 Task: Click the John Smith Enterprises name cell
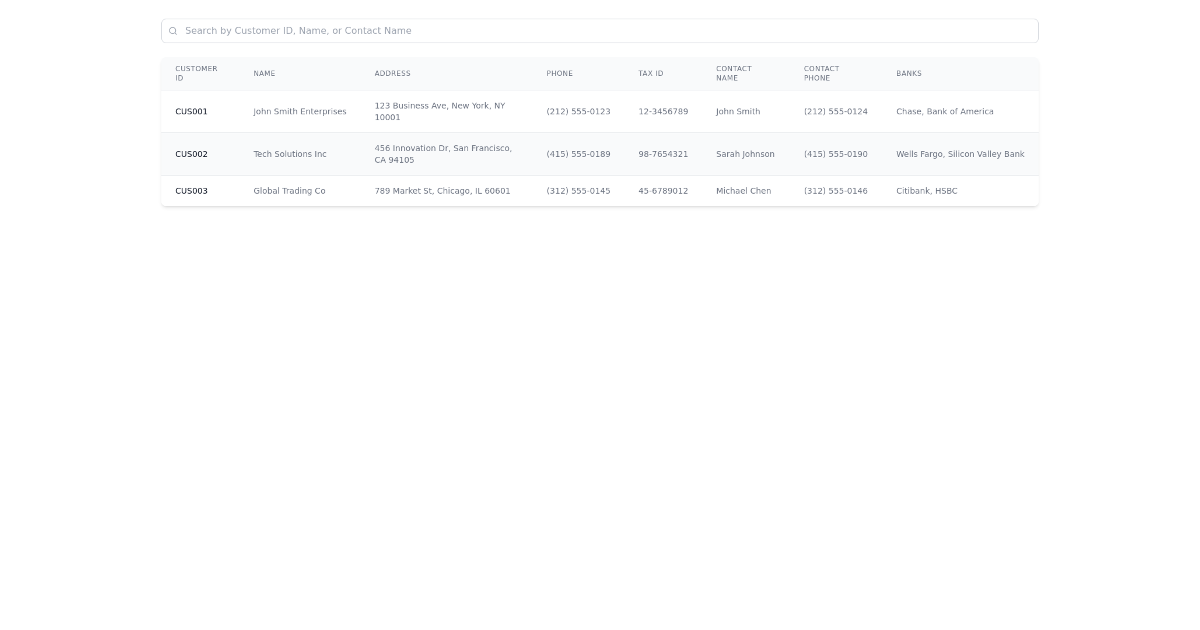click(299, 112)
